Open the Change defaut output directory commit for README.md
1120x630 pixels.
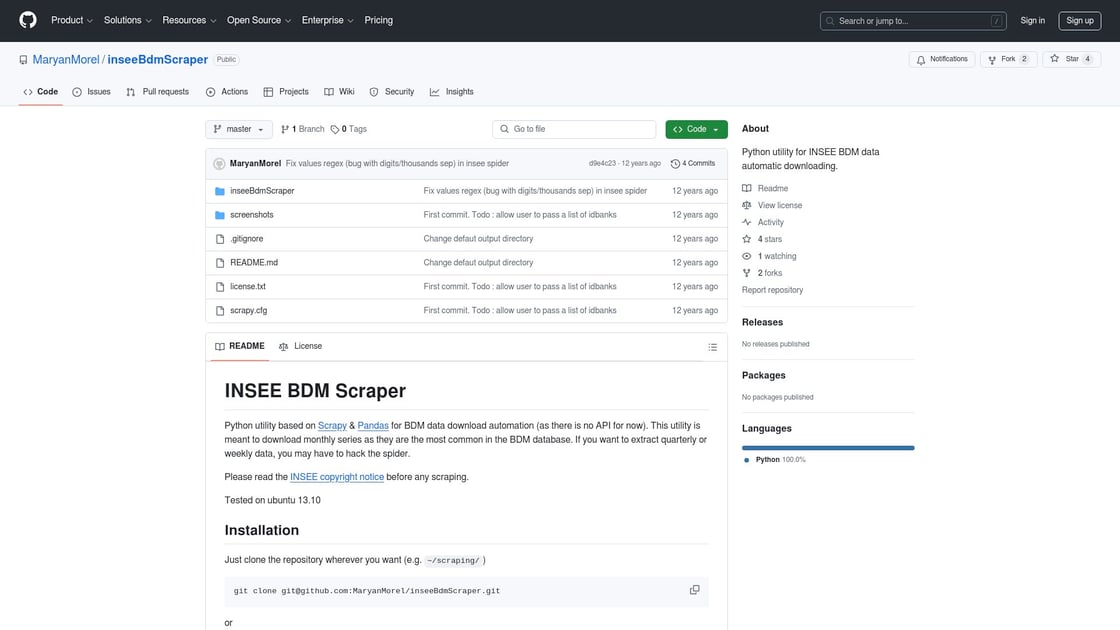pyautogui.click(x=478, y=262)
